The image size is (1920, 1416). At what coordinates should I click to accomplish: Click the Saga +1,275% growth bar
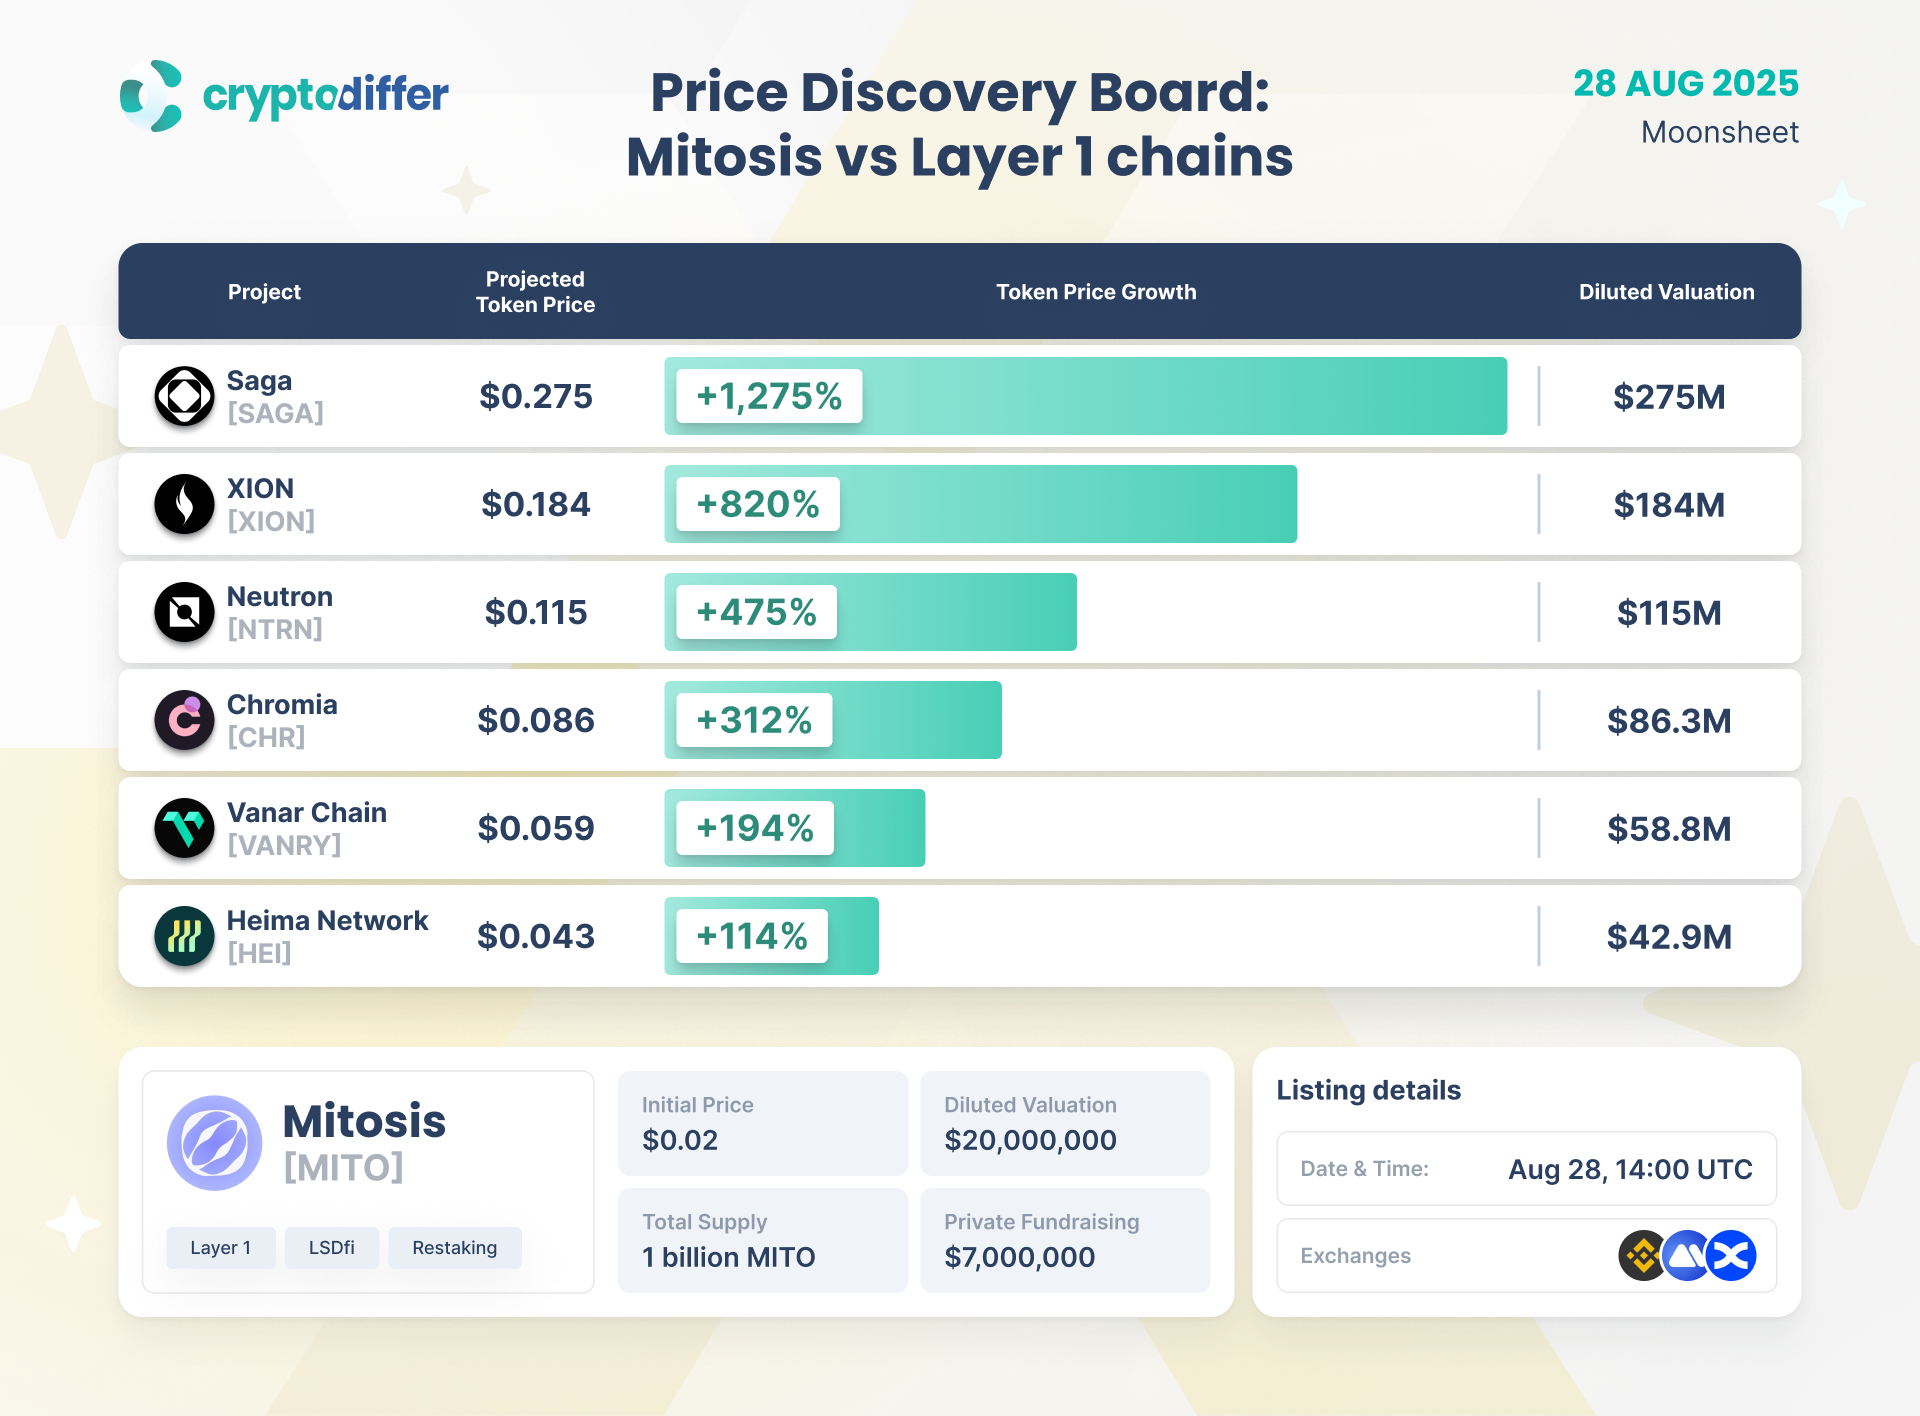[x=1086, y=396]
